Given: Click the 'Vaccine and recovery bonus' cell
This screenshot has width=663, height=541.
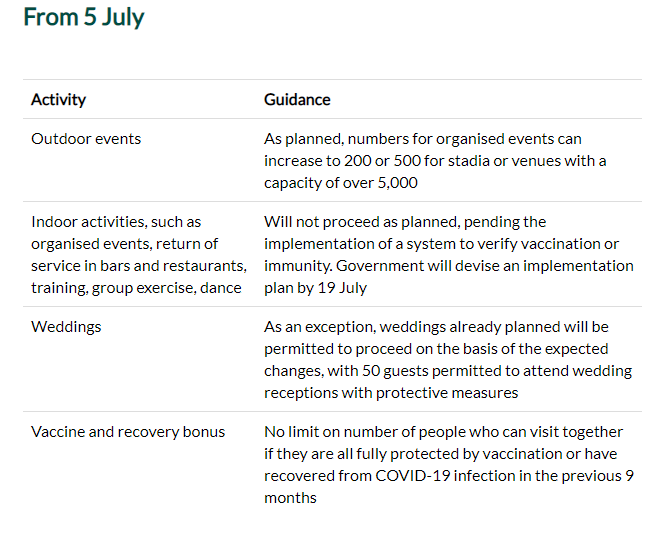Looking at the screenshot, I should 128,432.
